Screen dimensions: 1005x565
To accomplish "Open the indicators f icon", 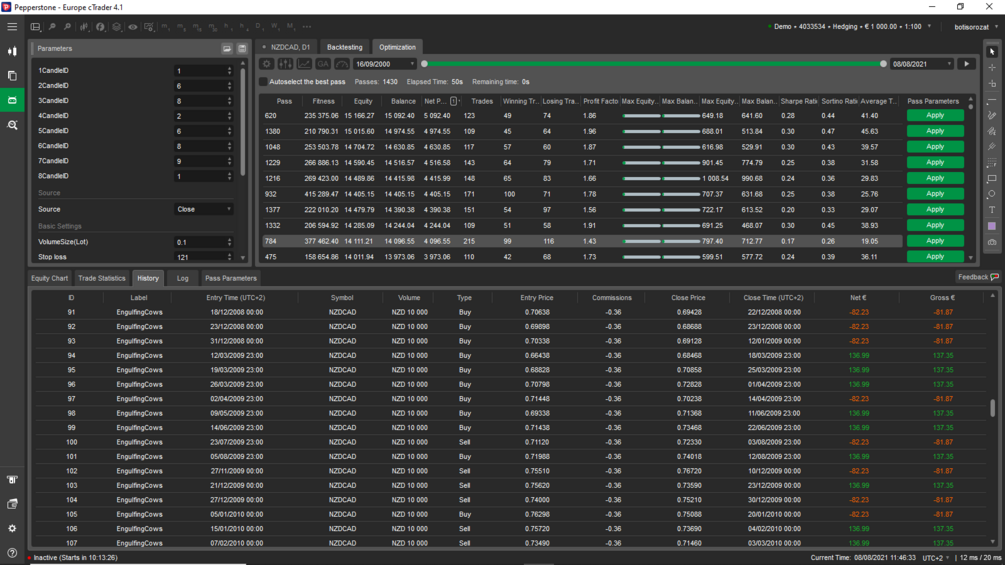I will click(101, 27).
